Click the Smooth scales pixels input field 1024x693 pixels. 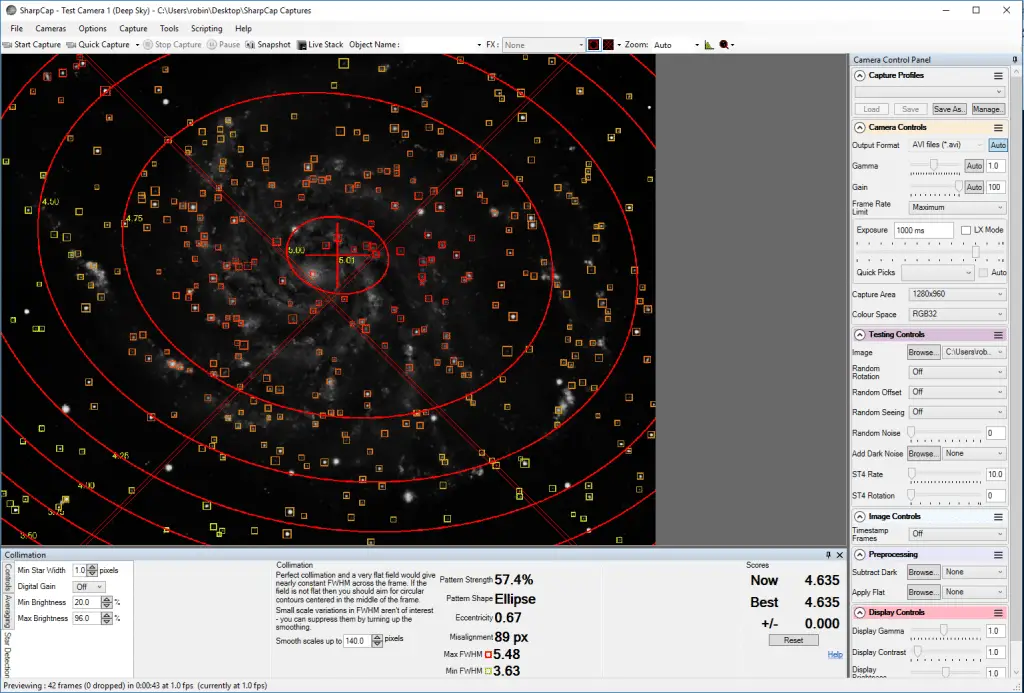[357, 641]
